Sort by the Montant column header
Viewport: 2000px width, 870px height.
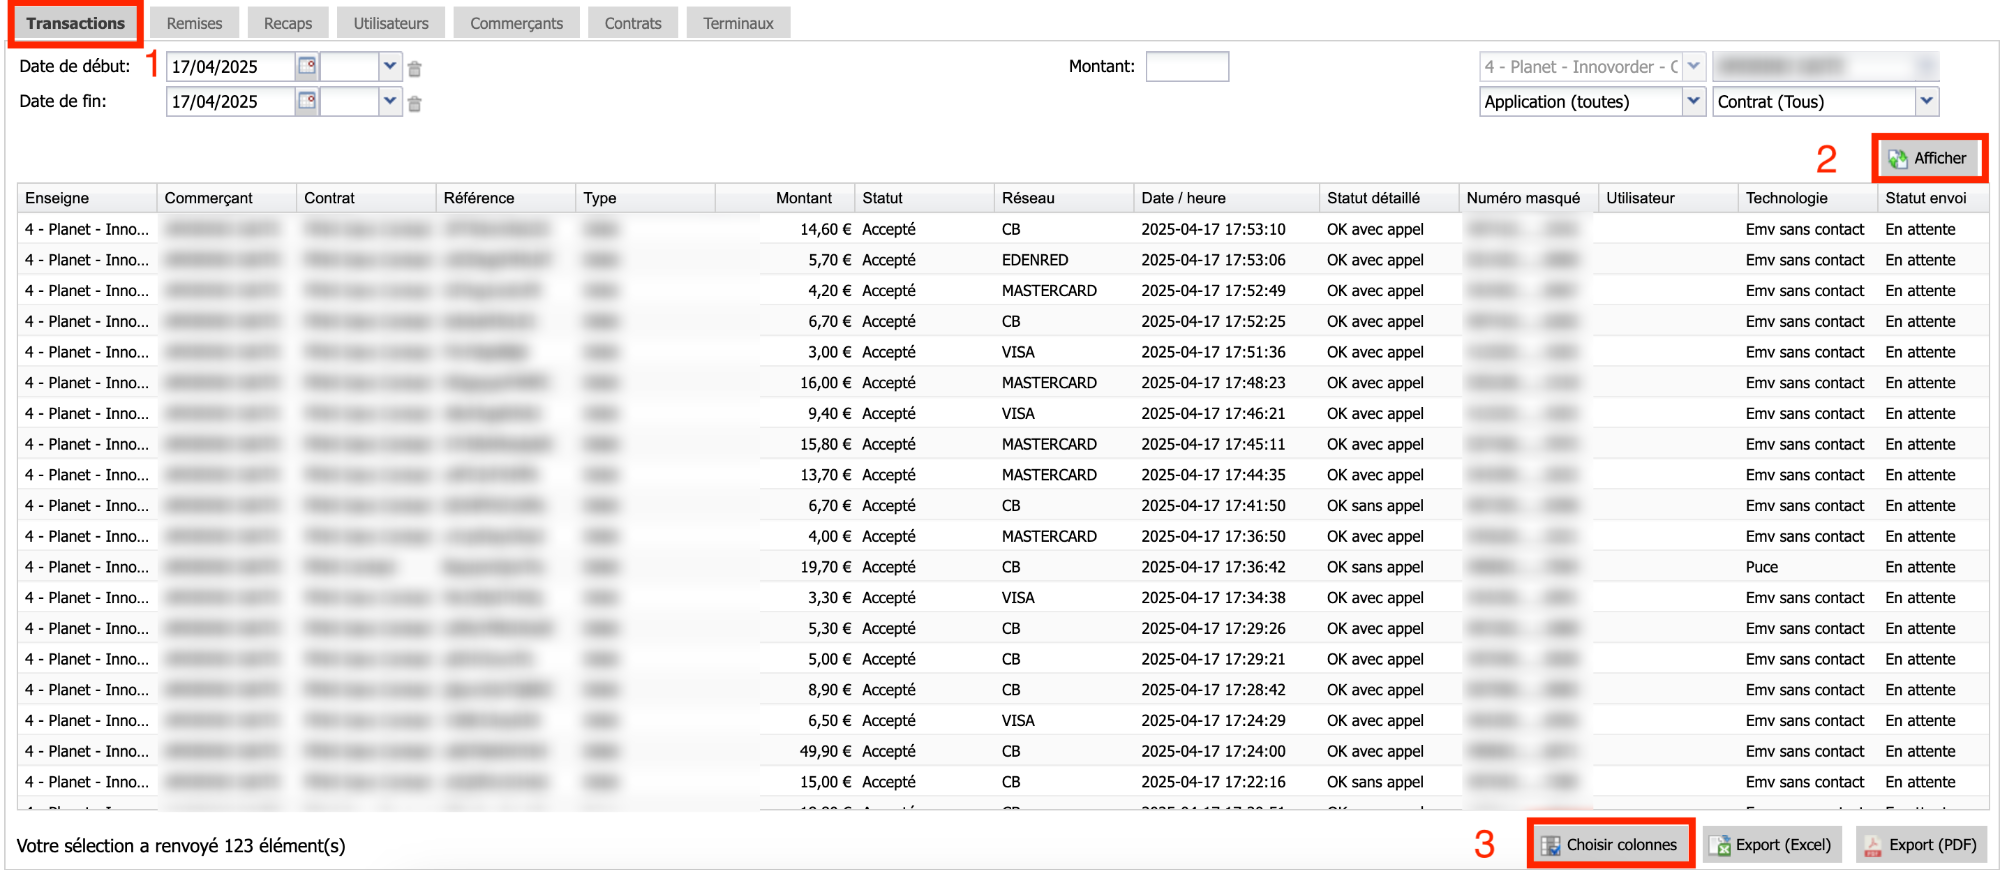[803, 198]
